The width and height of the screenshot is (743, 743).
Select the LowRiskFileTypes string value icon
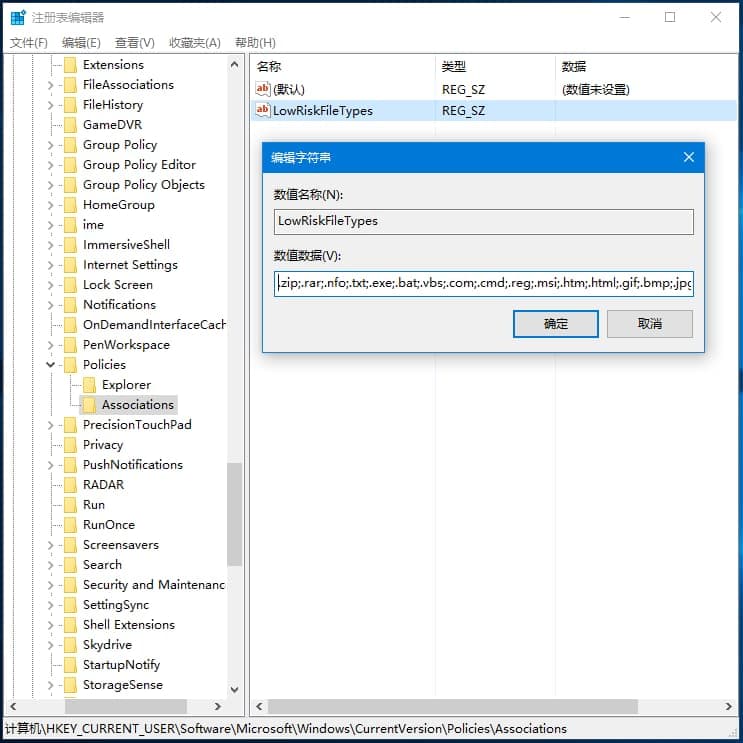click(263, 110)
